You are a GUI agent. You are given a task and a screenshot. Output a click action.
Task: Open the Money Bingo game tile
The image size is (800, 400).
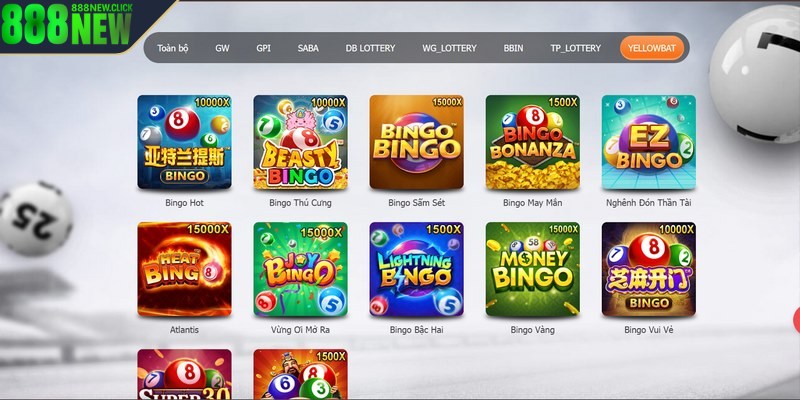pyautogui.click(x=533, y=269)
